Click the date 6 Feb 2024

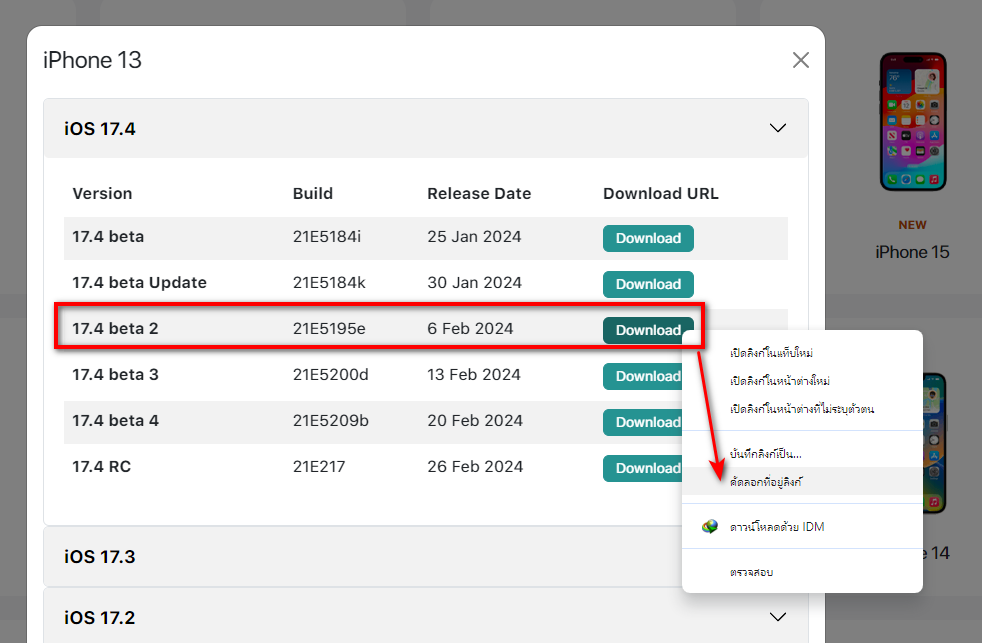(470, 329)
